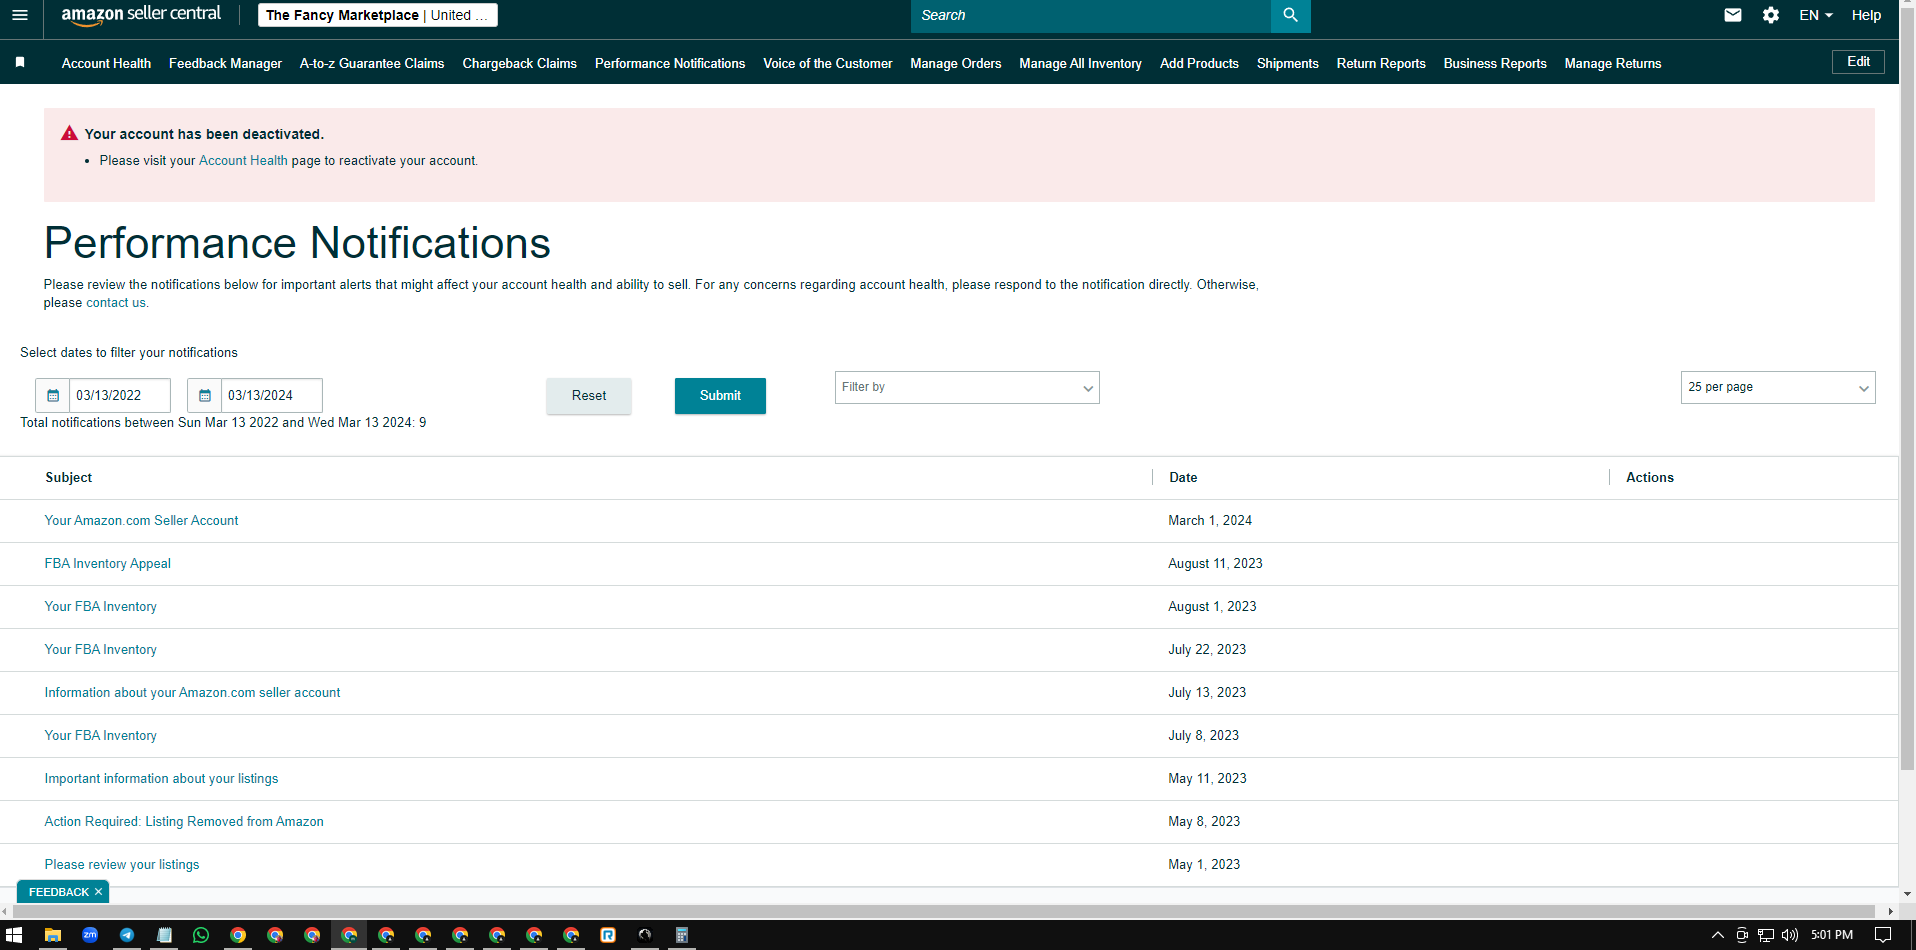1916x950 pixels.
Task: Go to Manage Orders
Action: coord(956,63)
